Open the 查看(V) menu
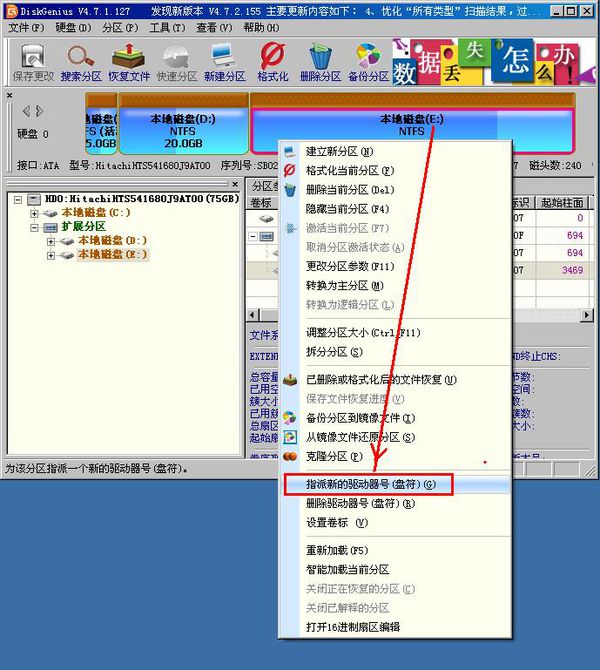This screenshot has height=670, width=600. (x=214, y=28)
